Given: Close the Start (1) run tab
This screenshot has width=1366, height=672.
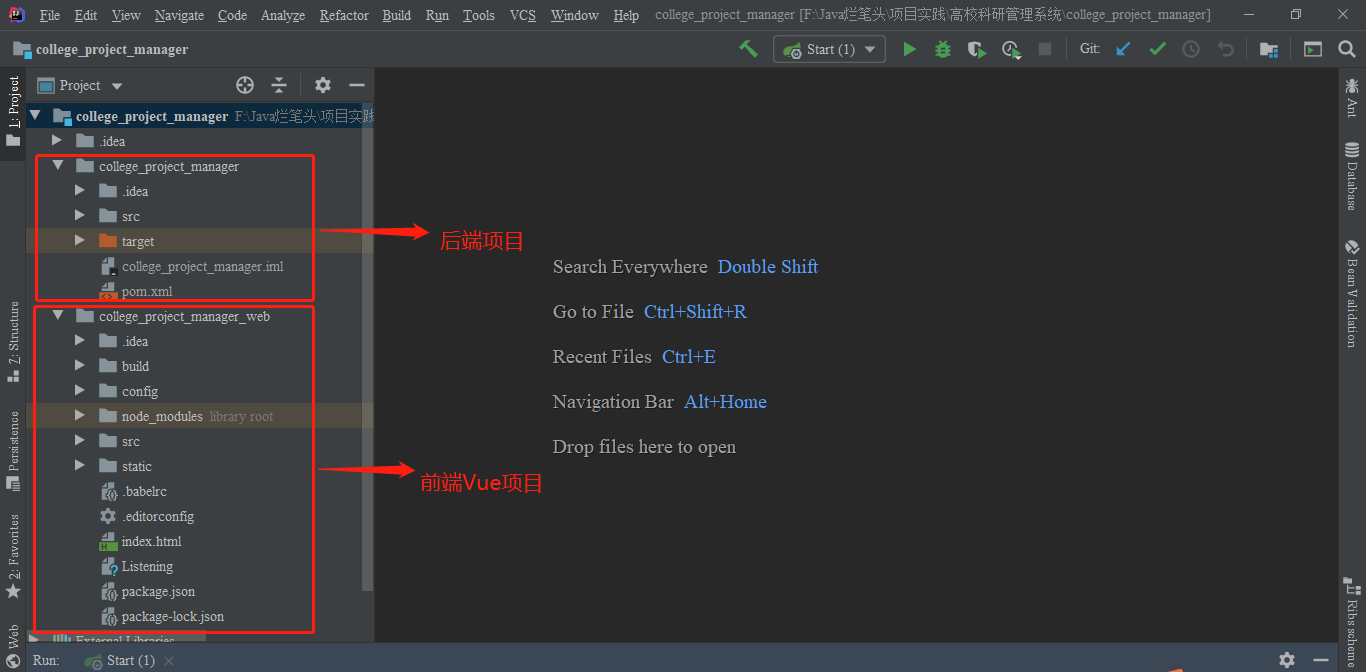Looking at the screenshot, I should click(169, 661).
